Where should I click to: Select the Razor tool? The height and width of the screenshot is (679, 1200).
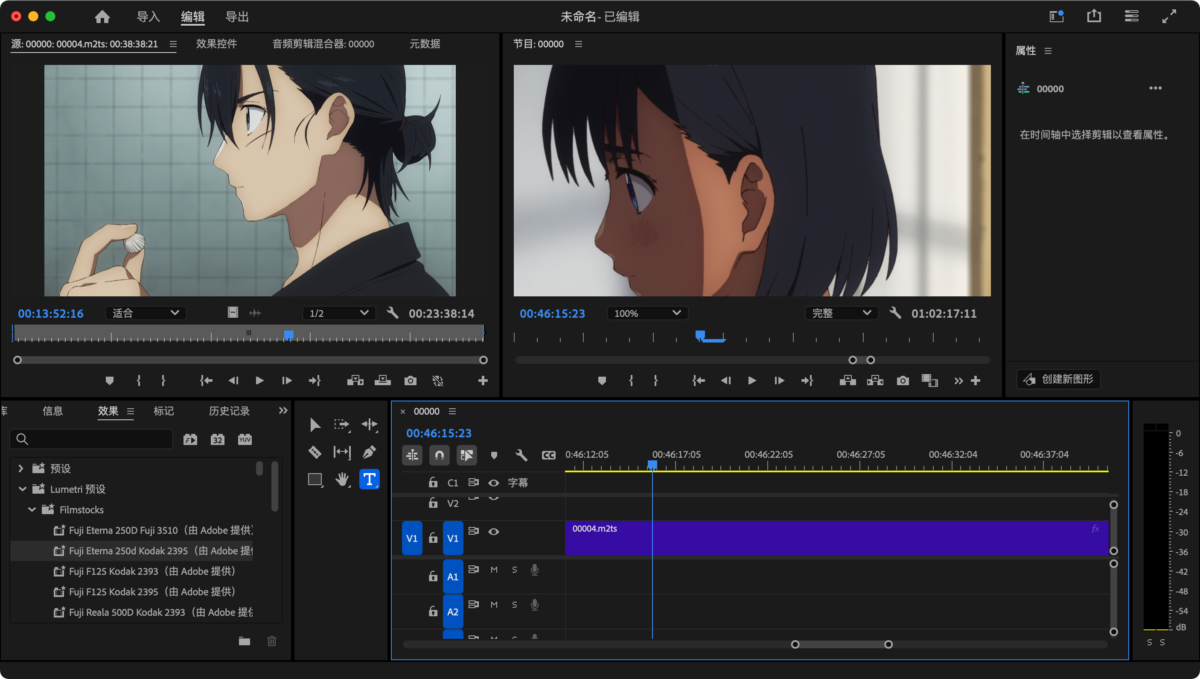(315, 452)
